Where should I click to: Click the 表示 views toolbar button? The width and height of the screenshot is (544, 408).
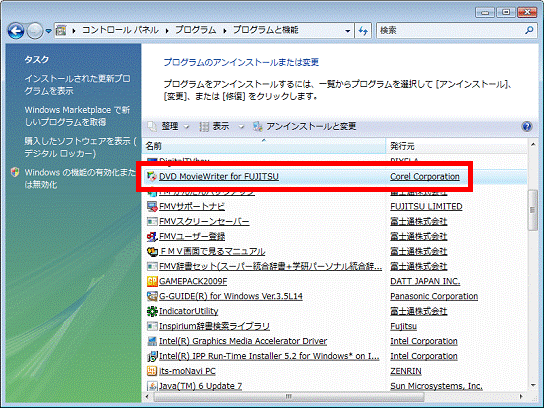coord(214,126)
